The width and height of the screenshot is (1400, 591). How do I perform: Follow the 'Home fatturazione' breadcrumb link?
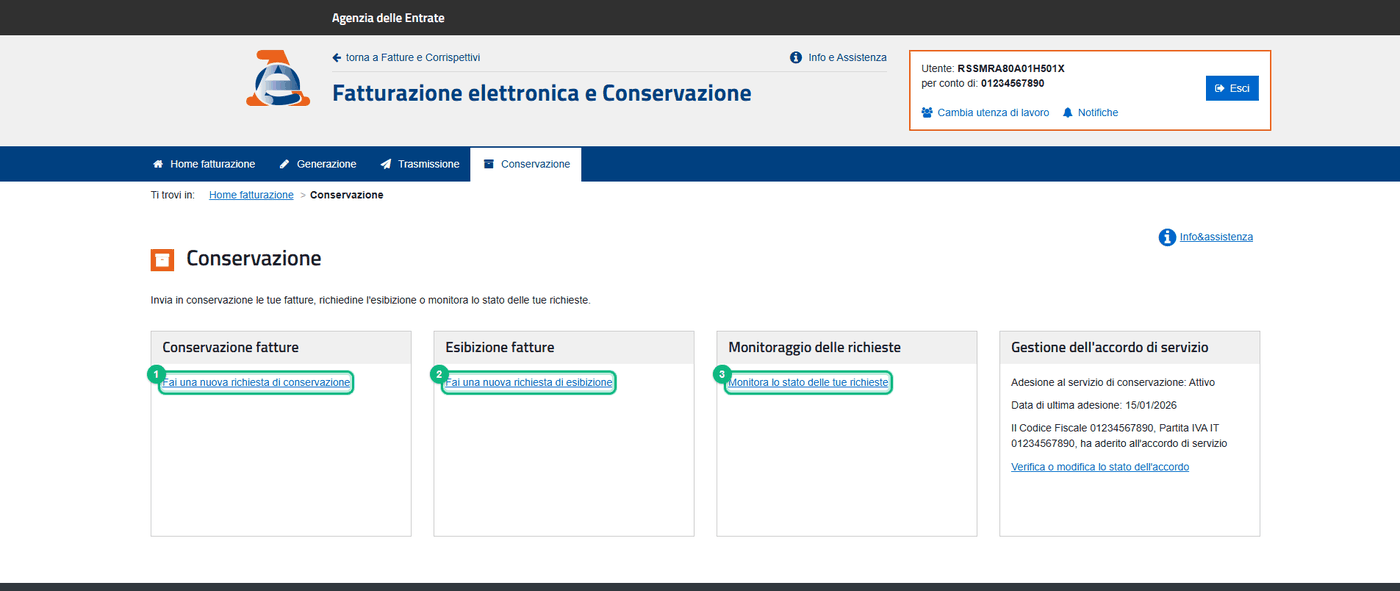pos(251,195)
